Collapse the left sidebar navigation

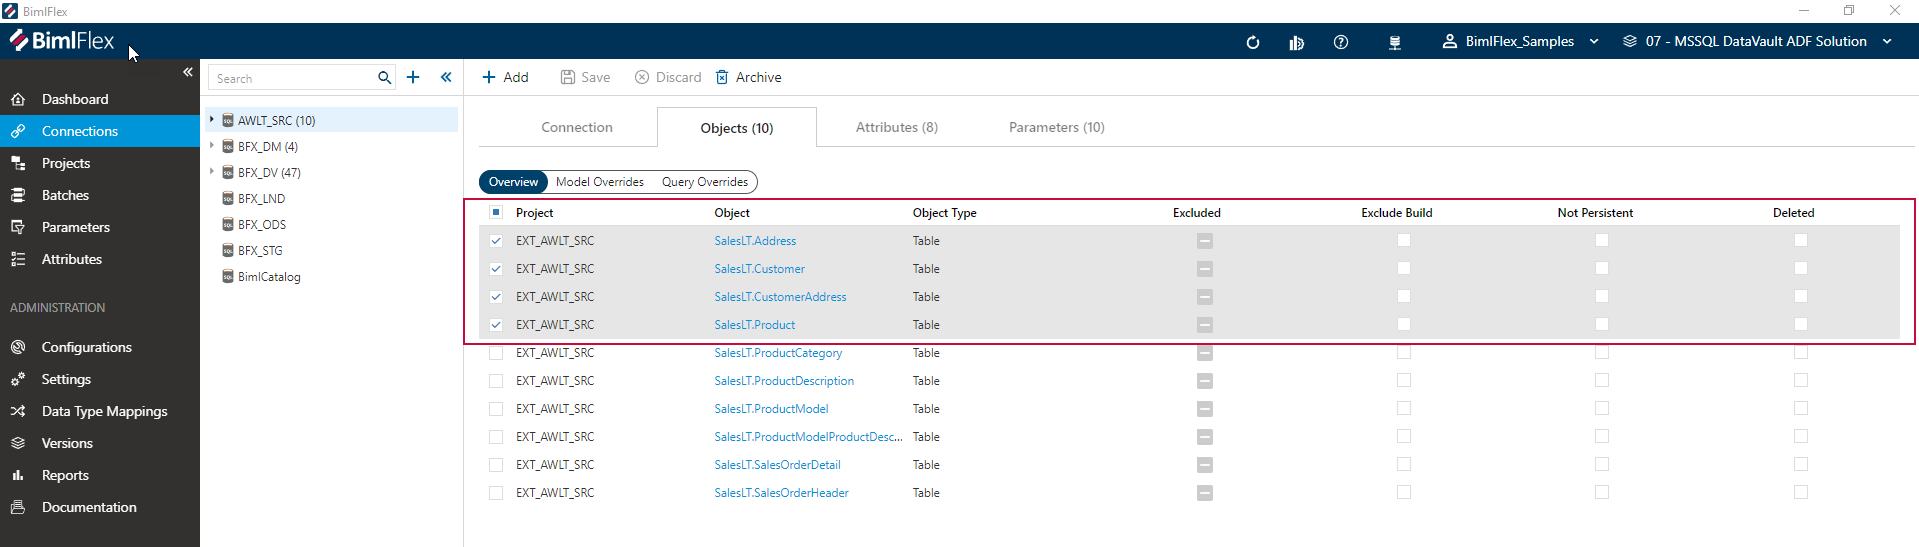point(187,72)
